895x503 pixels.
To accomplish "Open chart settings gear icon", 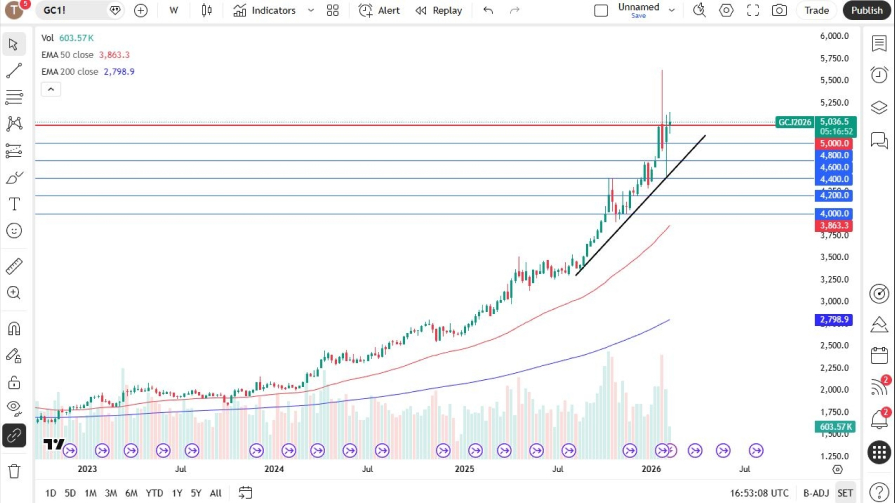I will [726, 10].
